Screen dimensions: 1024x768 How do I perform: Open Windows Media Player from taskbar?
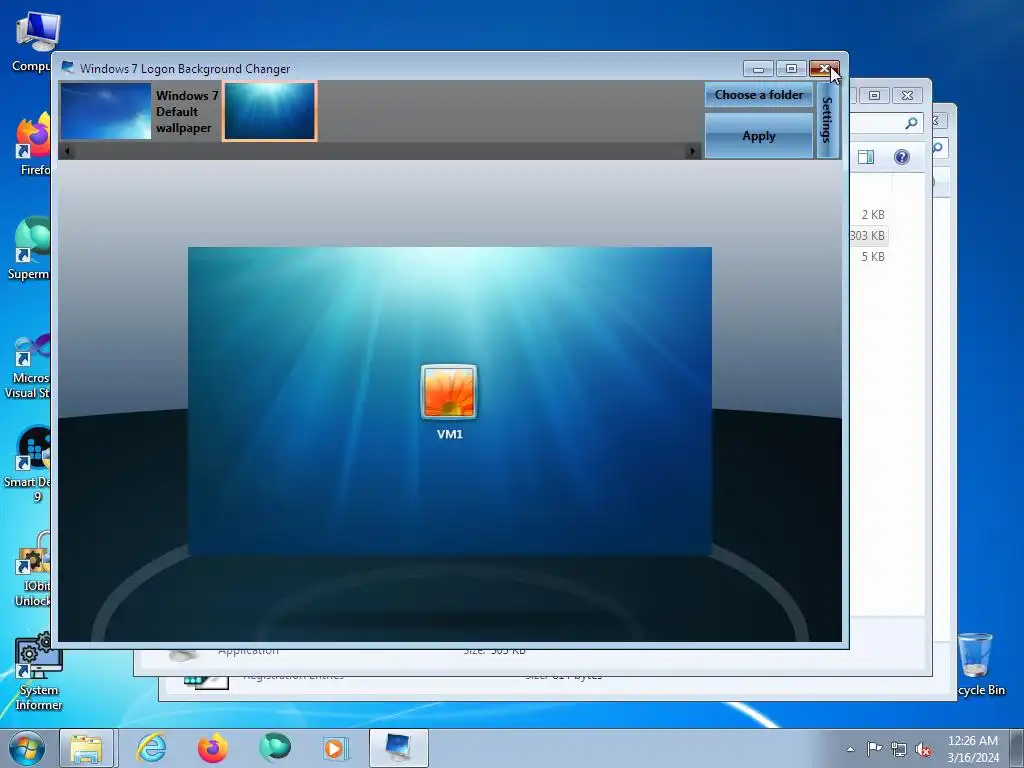pyautogui.click(x=336, y=748)
